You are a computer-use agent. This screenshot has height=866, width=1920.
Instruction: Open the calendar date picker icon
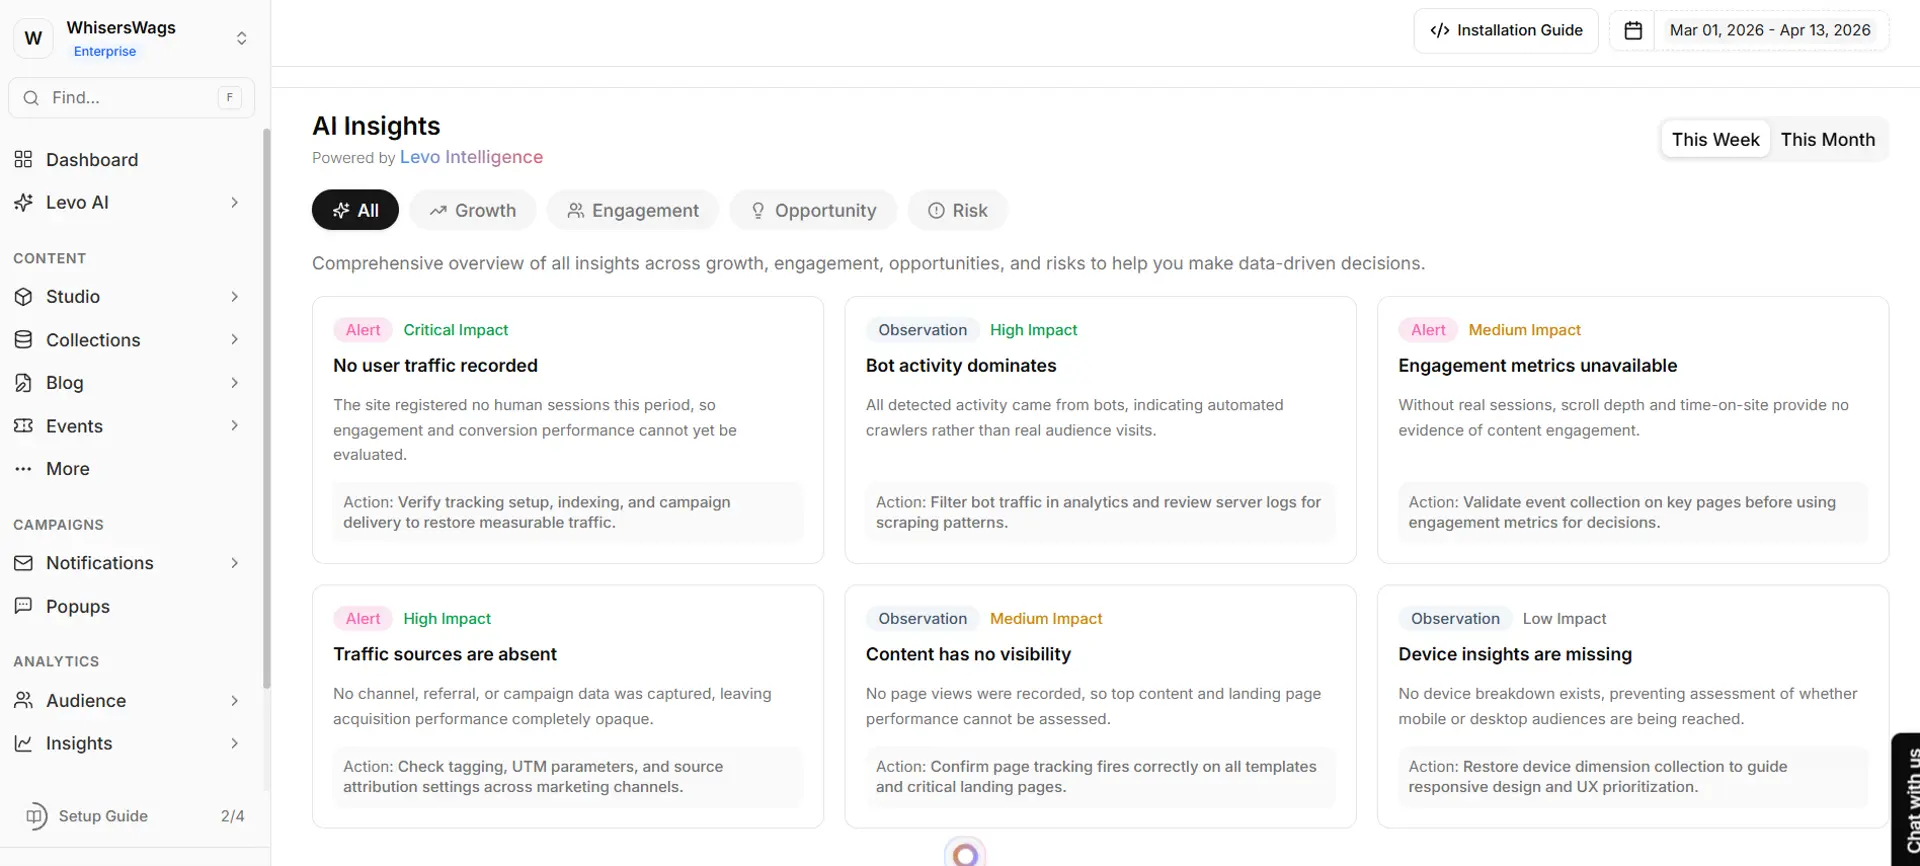pyautogui.click(x=1633, y=31)
